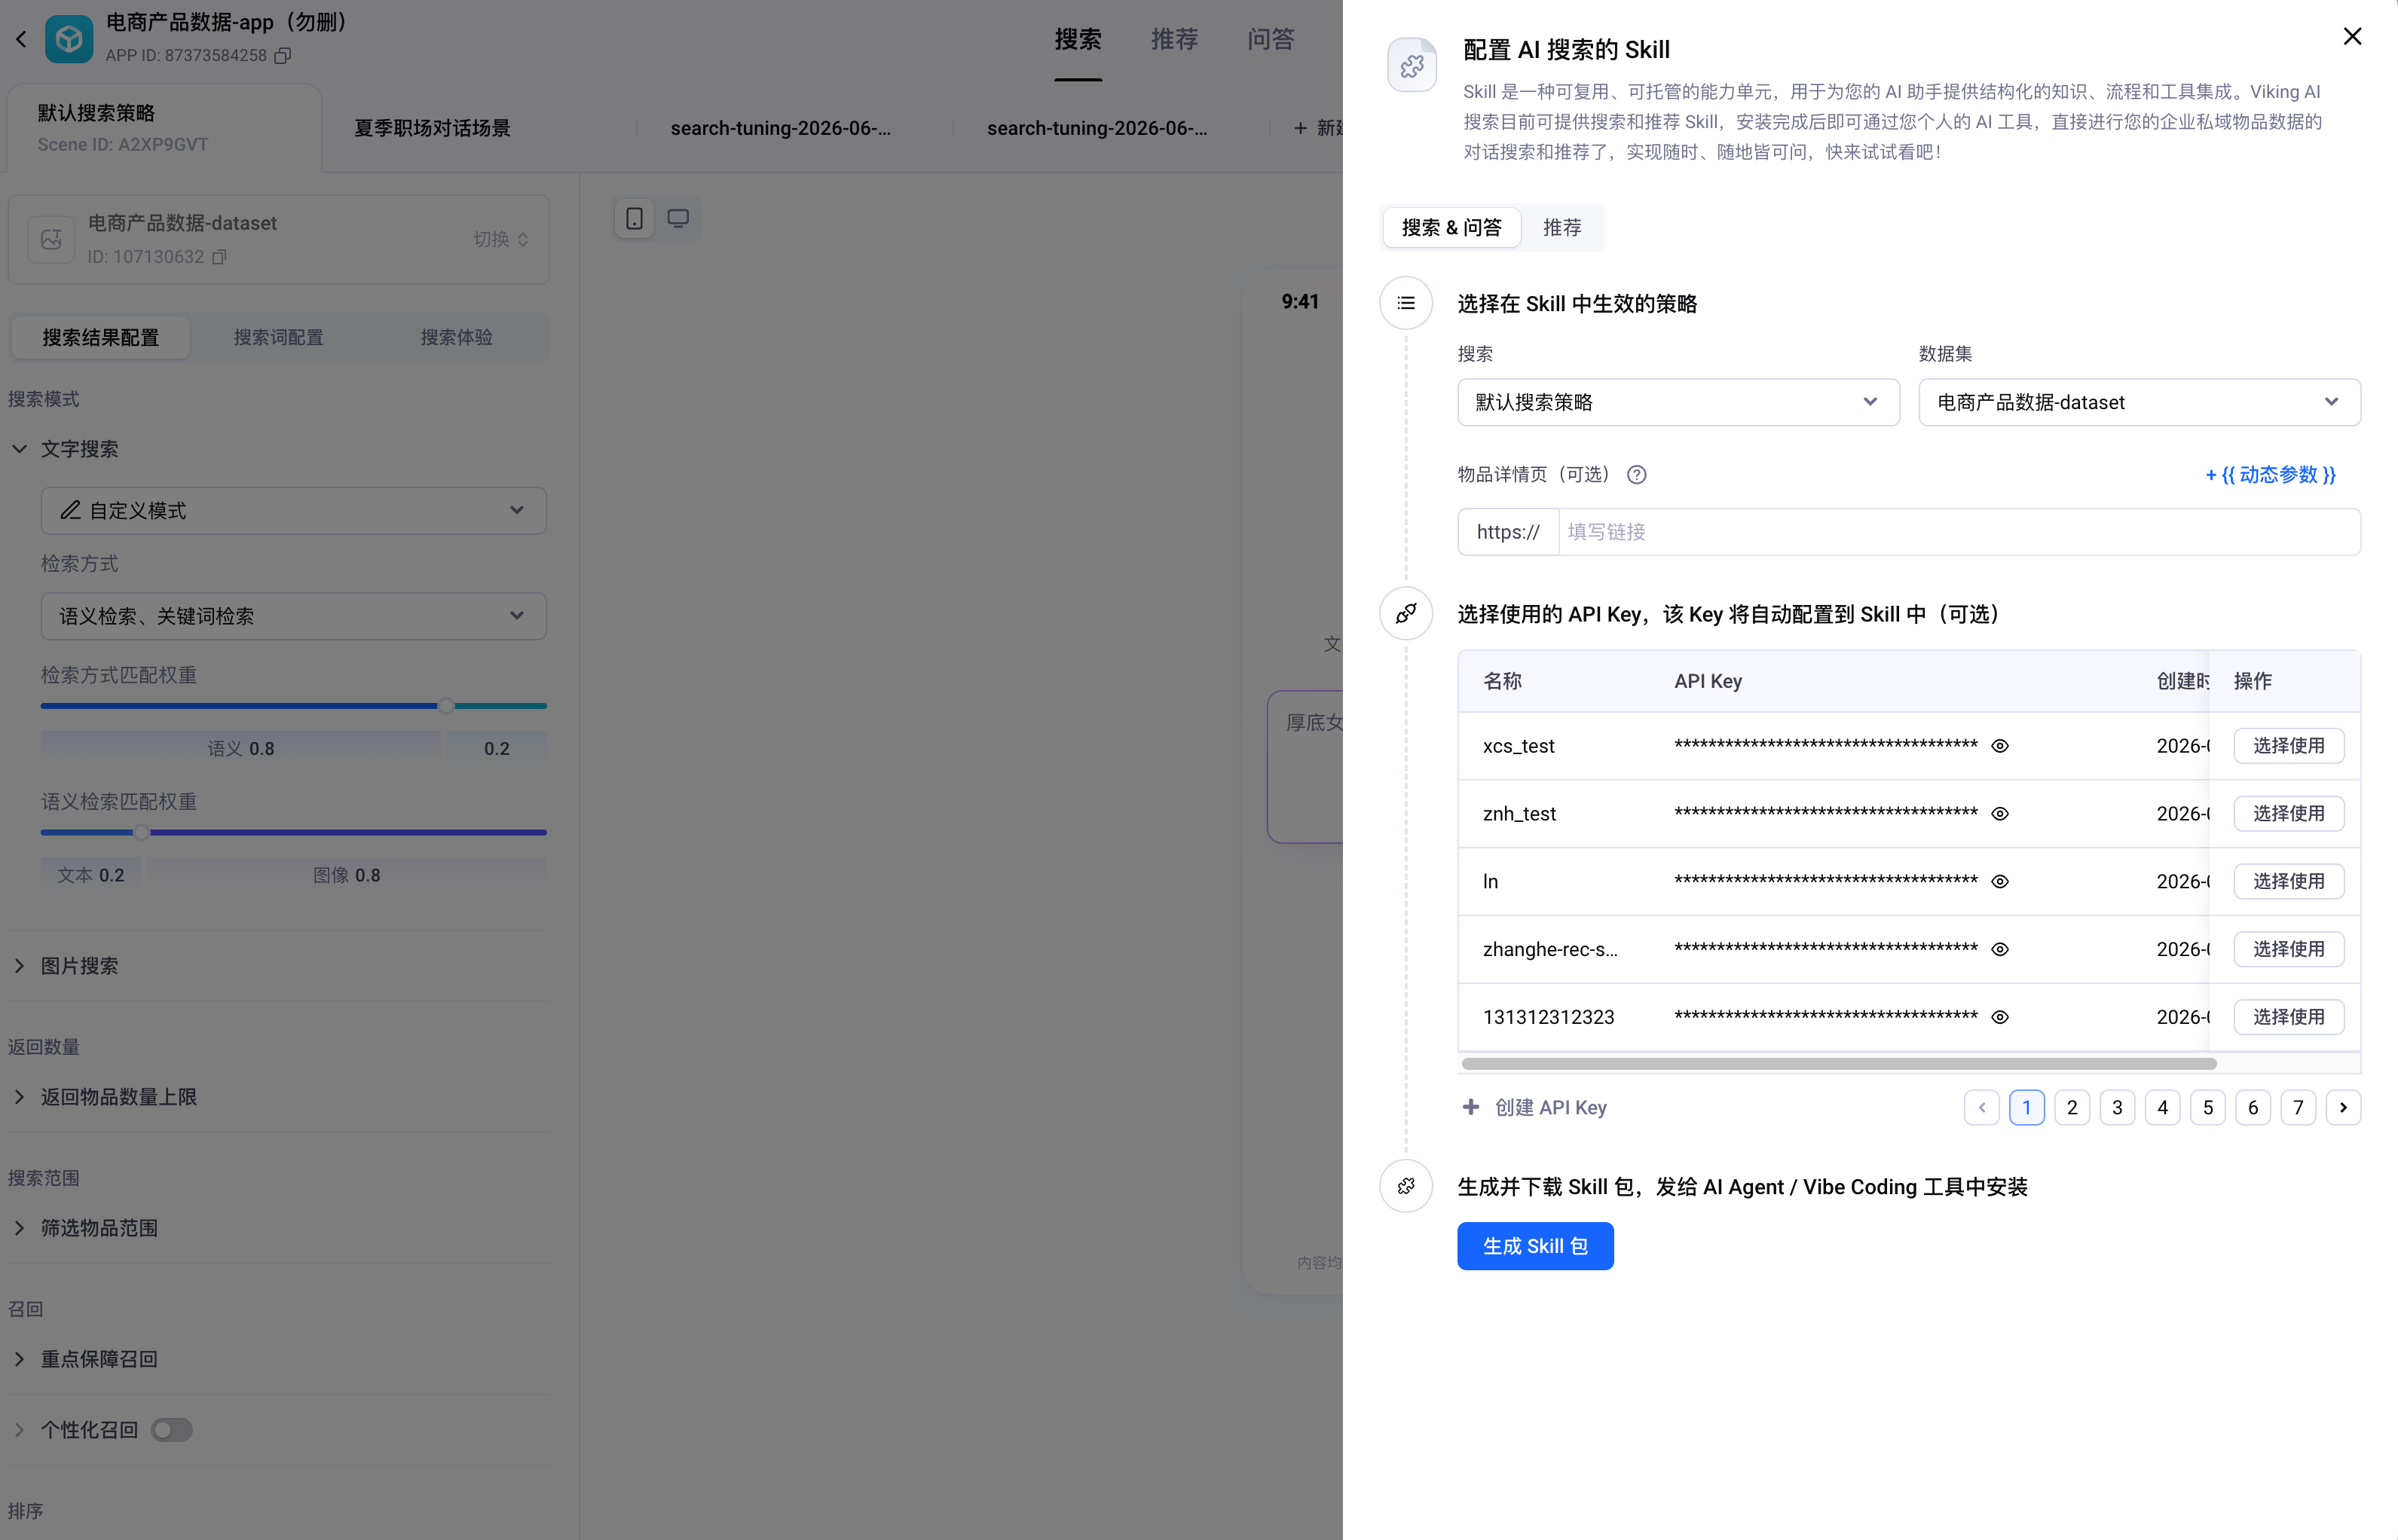Expand the 个性化召回 section chevron
This screenshot has height=1540, width=2398.
click(x=19, y=1430)
